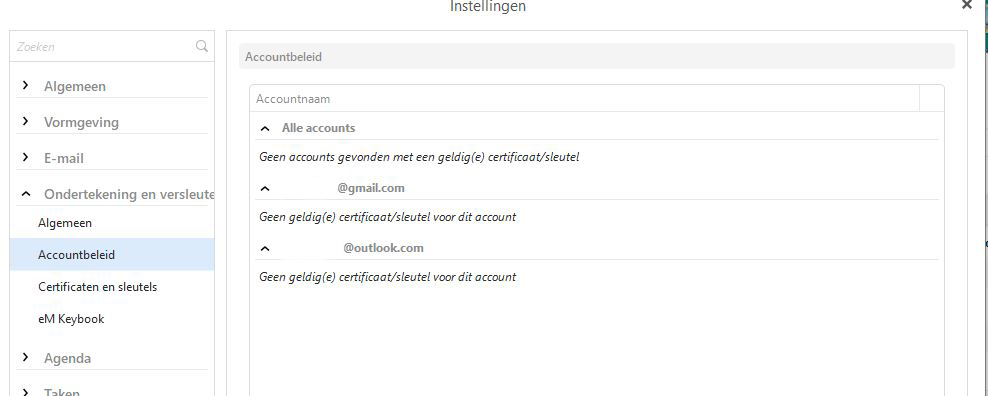The height and width of the screenshot is (396, 988).
Task: Click the empty column header next to Accountnaam
Action: [x=932, y=99]
